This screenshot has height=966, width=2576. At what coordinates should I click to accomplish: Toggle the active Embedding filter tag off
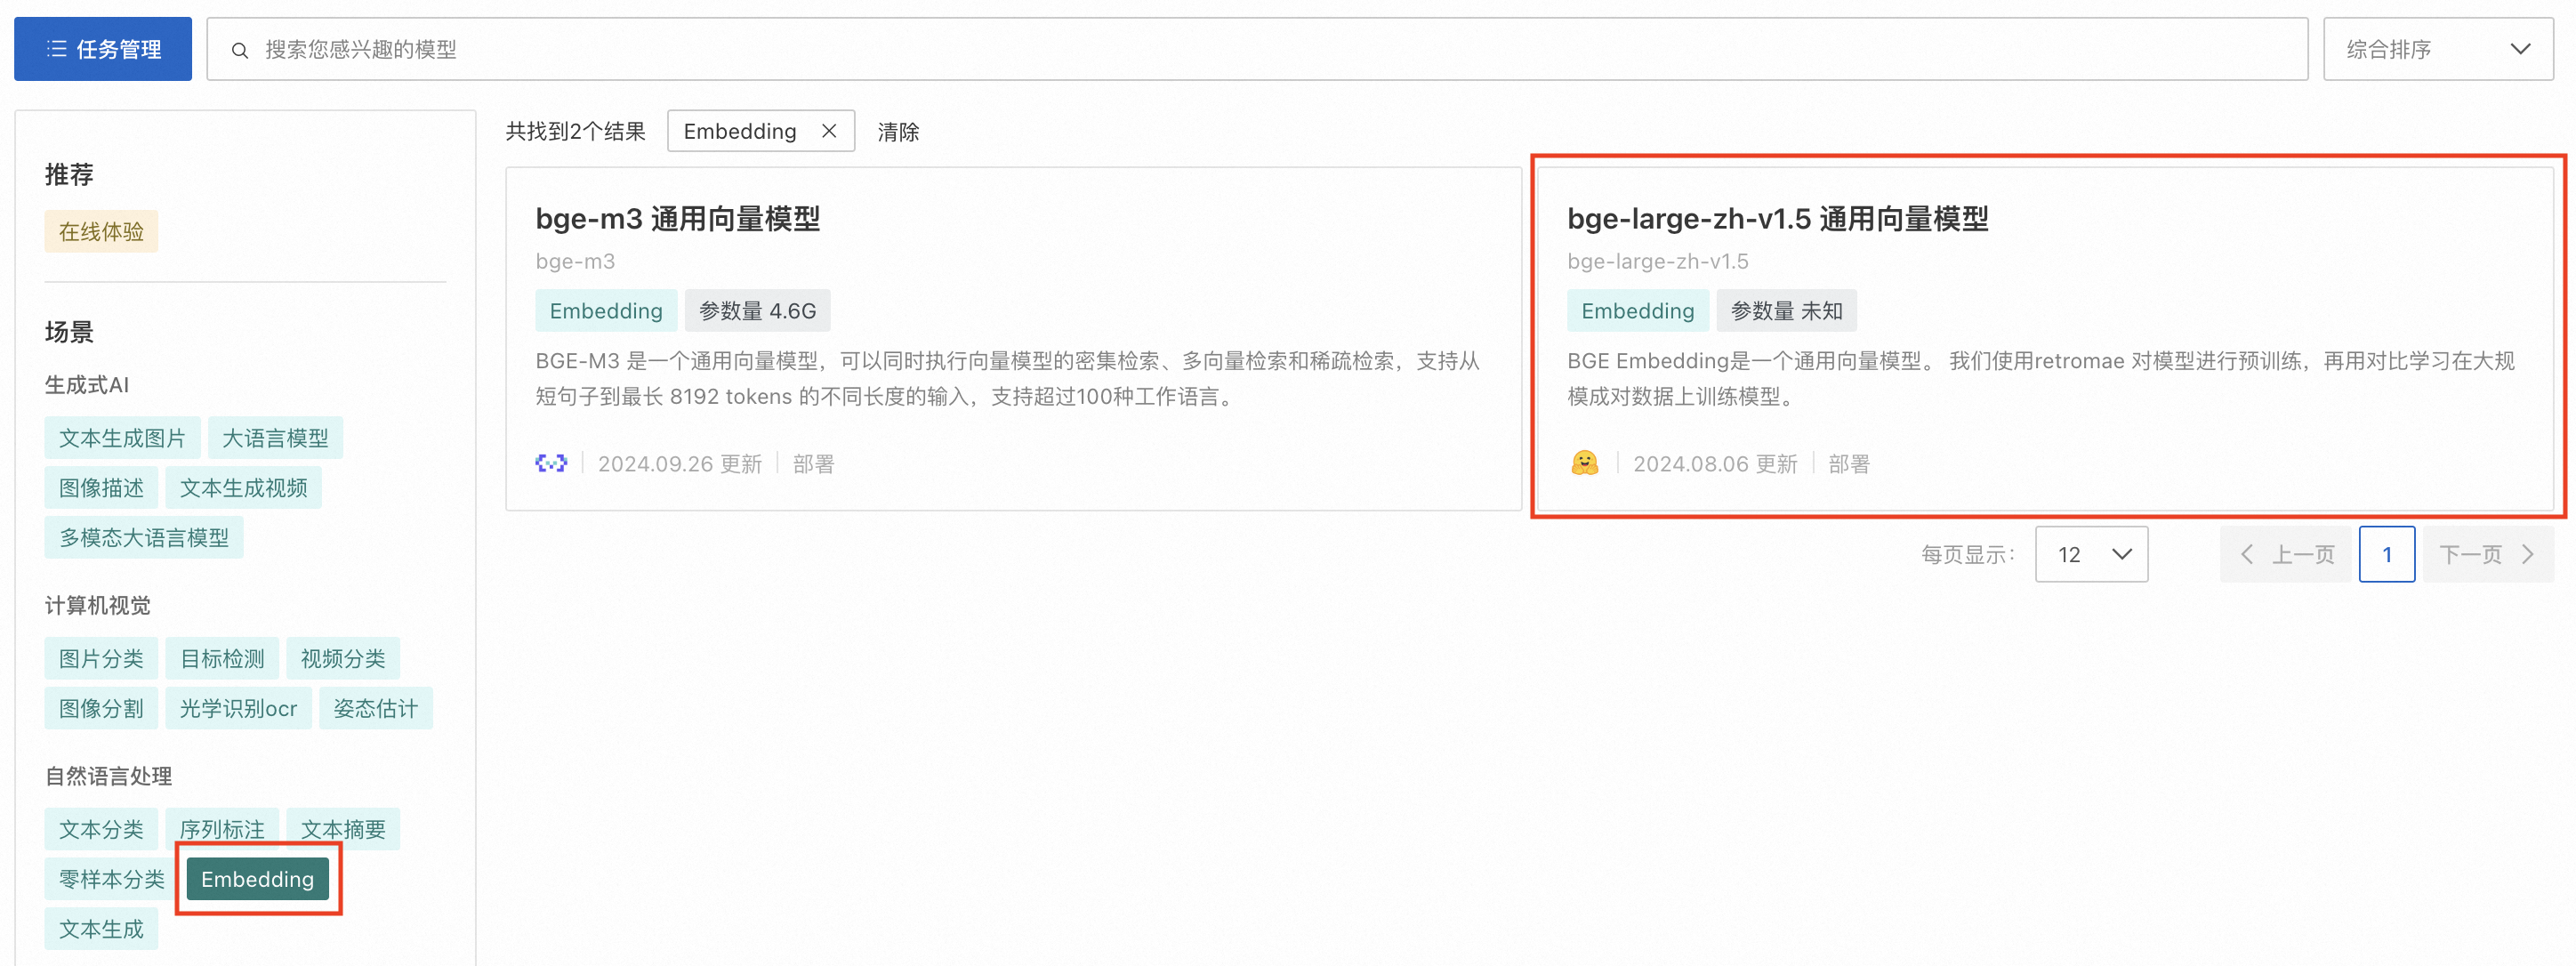[x=257, y=879]
